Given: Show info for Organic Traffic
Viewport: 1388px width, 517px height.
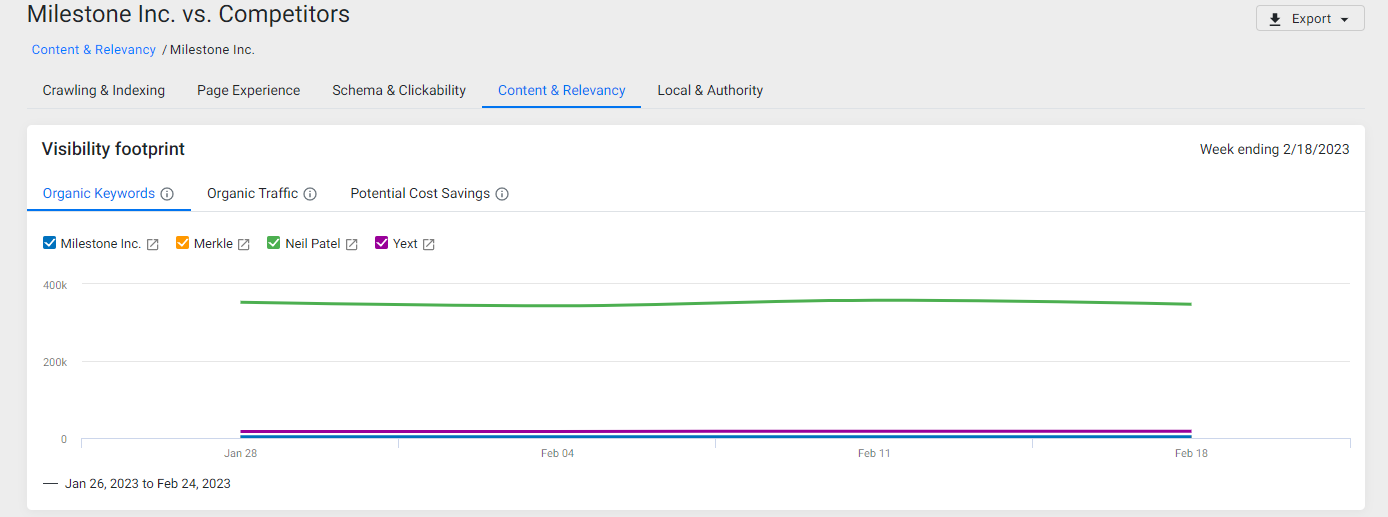Looking at the screenshot, I should pyautogui.click(x=310, y=194).
